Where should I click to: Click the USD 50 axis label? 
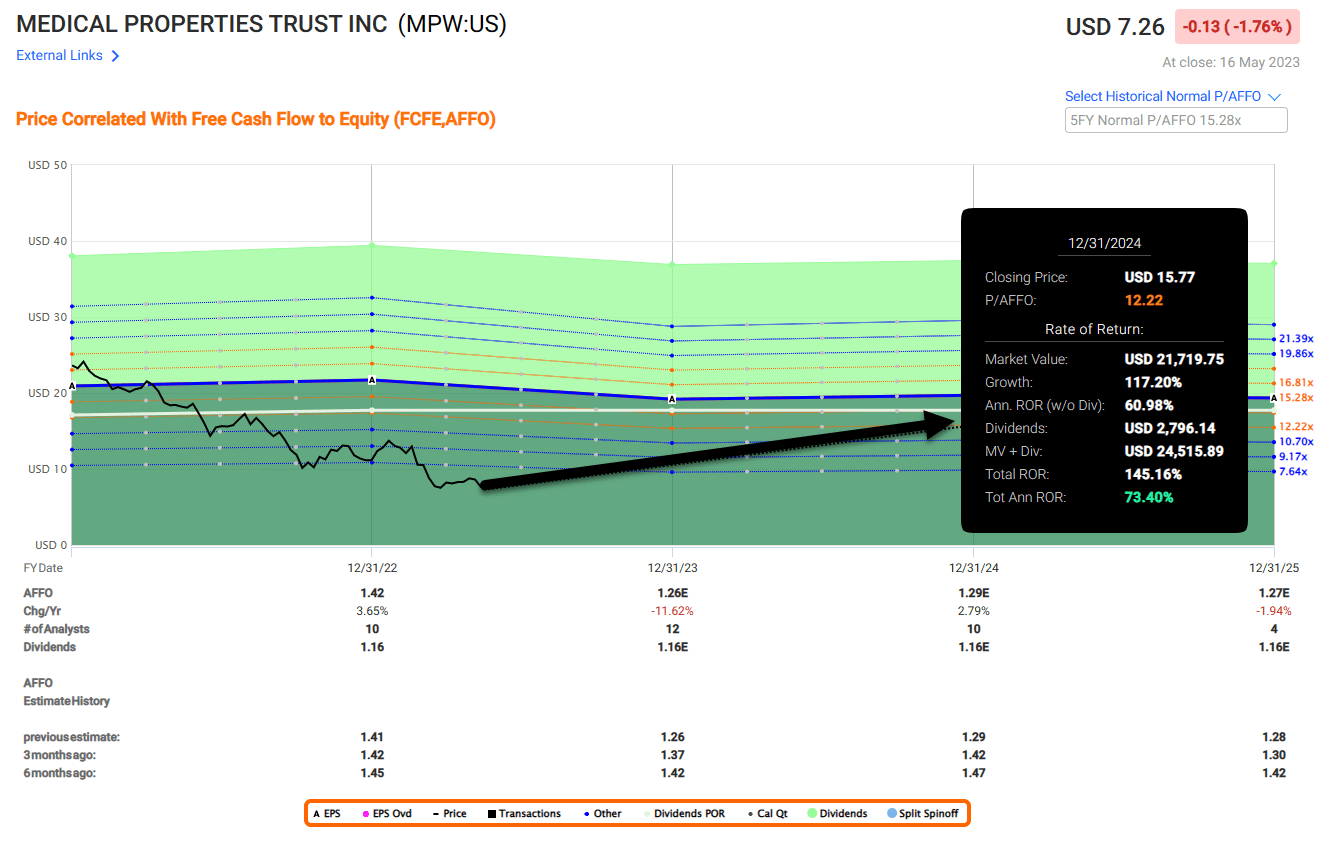[47, 165]
